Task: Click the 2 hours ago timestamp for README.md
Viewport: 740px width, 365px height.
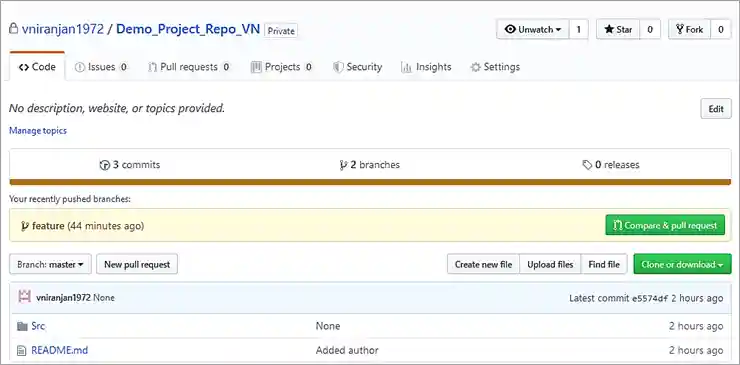Action: pyautogui.click(x=696, y=350)
